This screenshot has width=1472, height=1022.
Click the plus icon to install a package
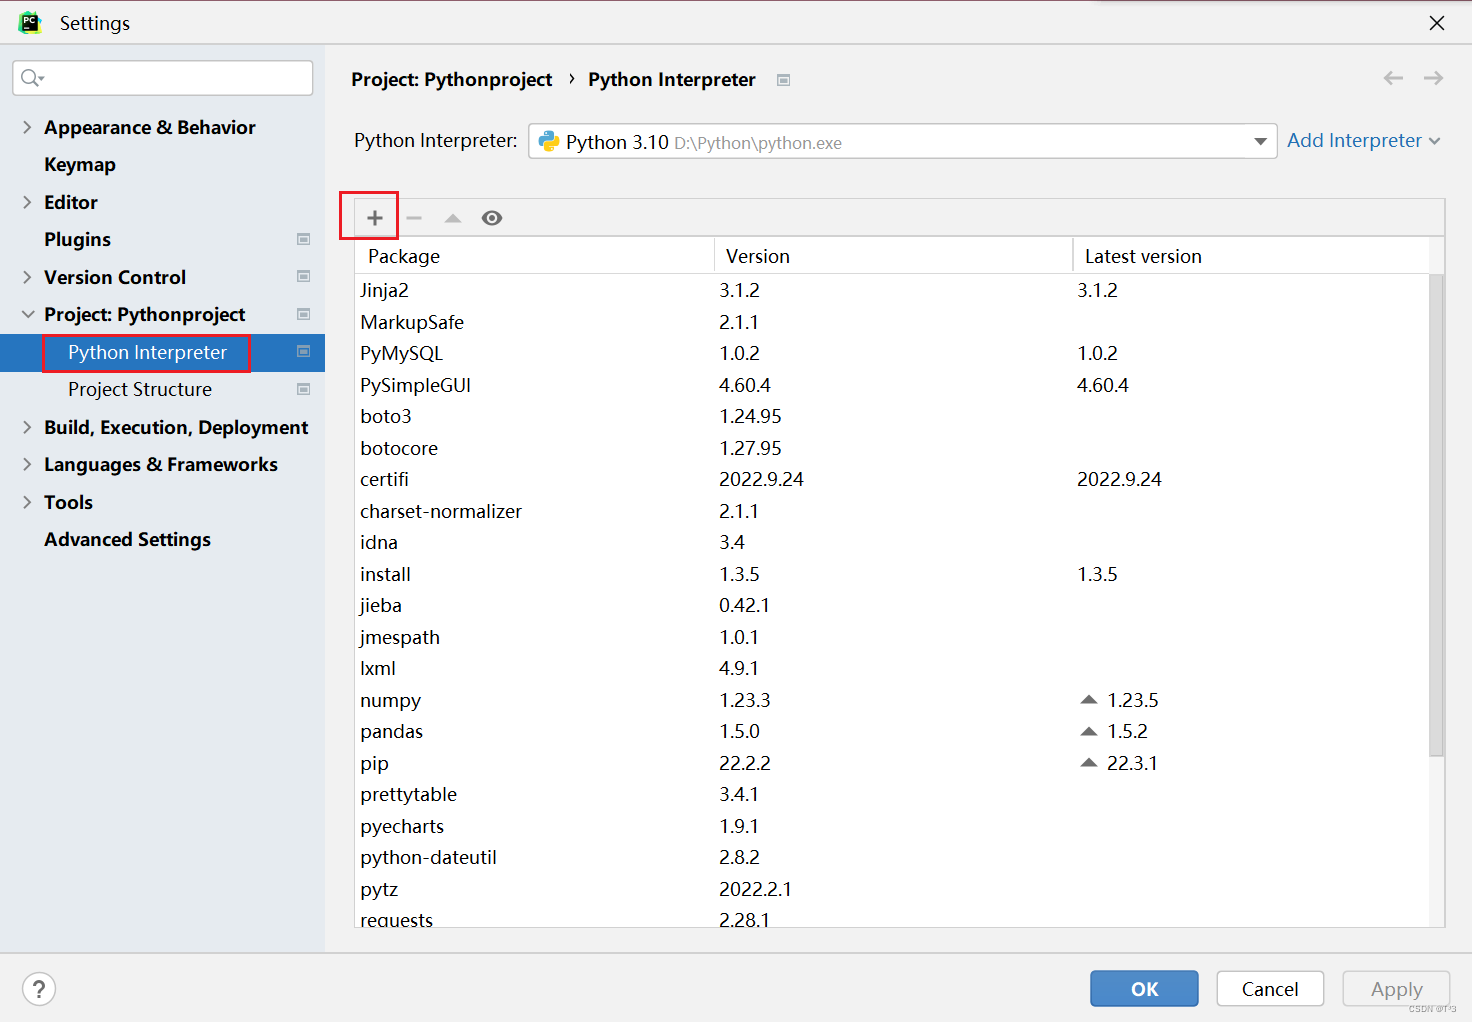pos(375,218)
